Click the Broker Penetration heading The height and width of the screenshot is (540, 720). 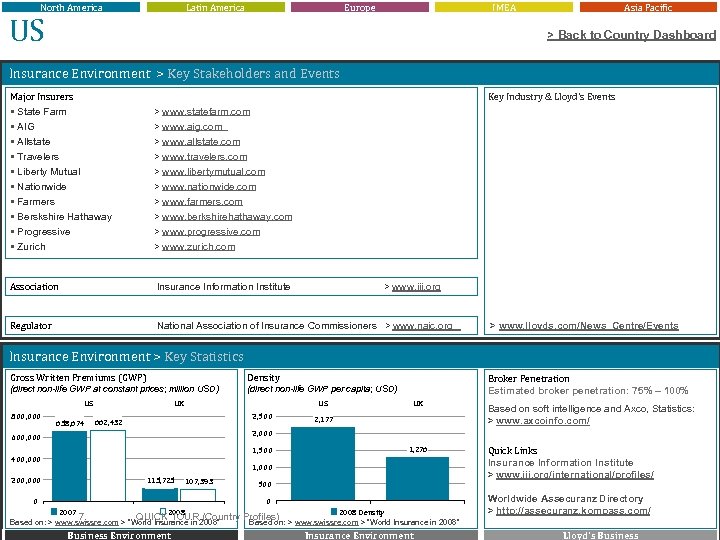click(529, 379)
